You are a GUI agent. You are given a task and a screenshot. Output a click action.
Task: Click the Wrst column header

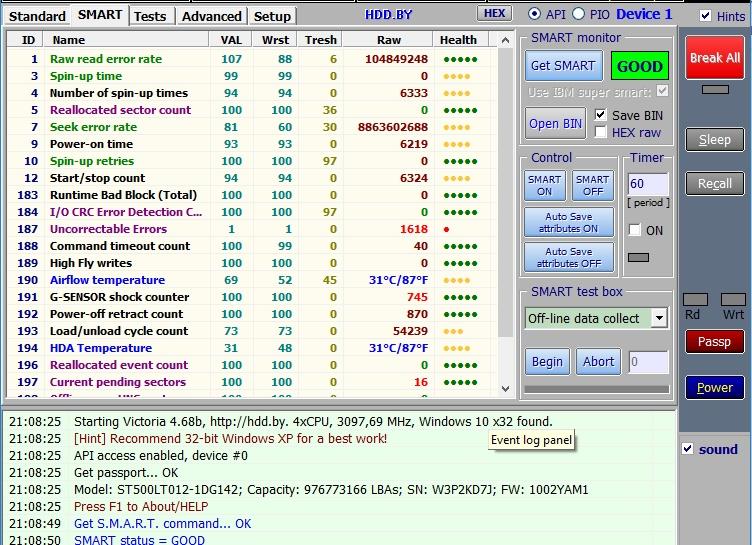275,40
